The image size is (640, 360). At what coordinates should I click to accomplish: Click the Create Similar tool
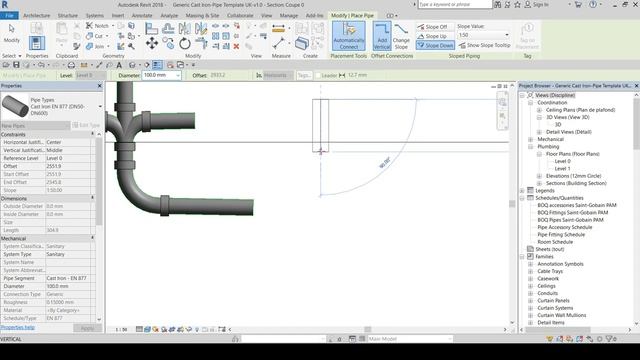302,43
